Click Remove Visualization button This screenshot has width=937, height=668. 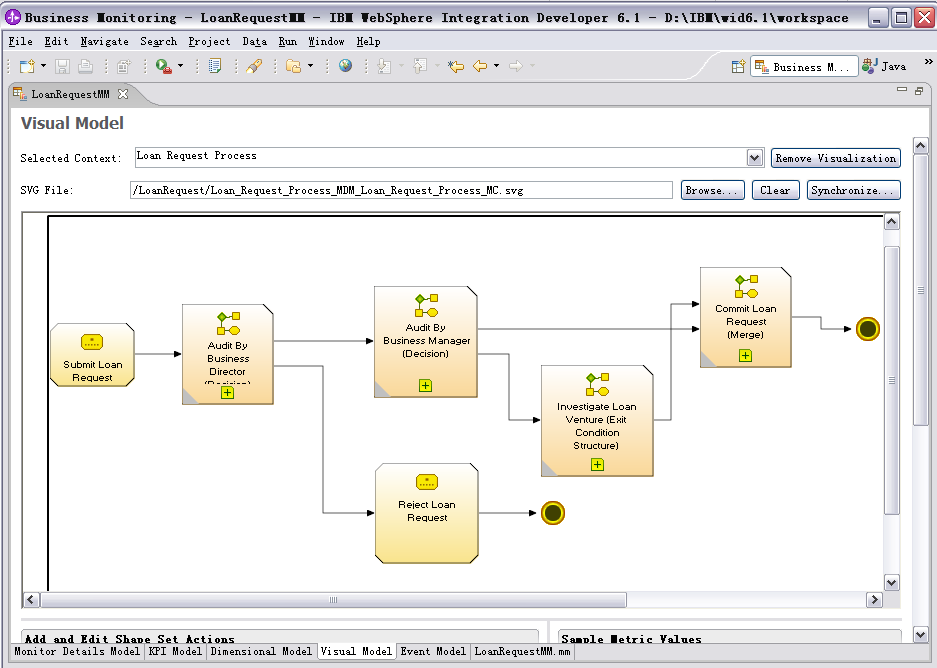(x=835, y=158)
